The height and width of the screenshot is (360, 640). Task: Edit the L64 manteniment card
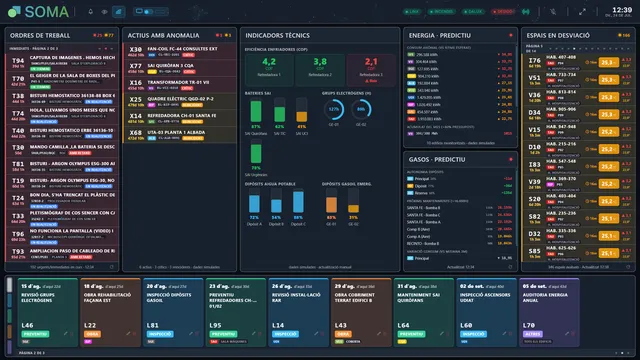click(442, 334)
